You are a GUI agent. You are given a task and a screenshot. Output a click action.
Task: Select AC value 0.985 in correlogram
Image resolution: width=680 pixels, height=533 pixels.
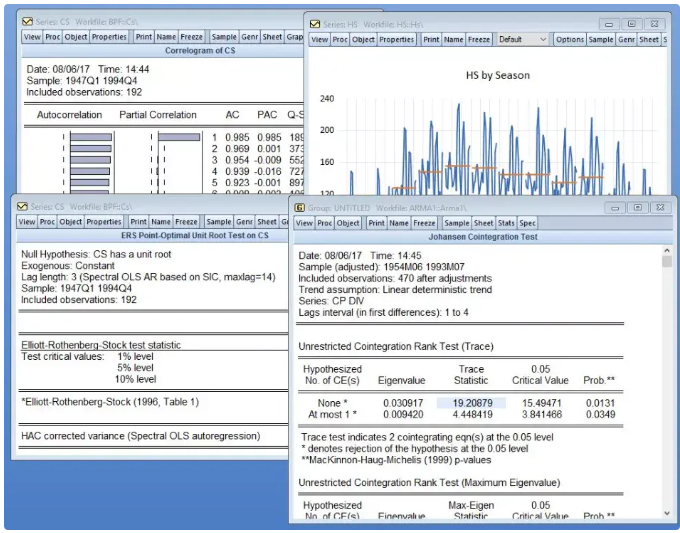(237, 137)
